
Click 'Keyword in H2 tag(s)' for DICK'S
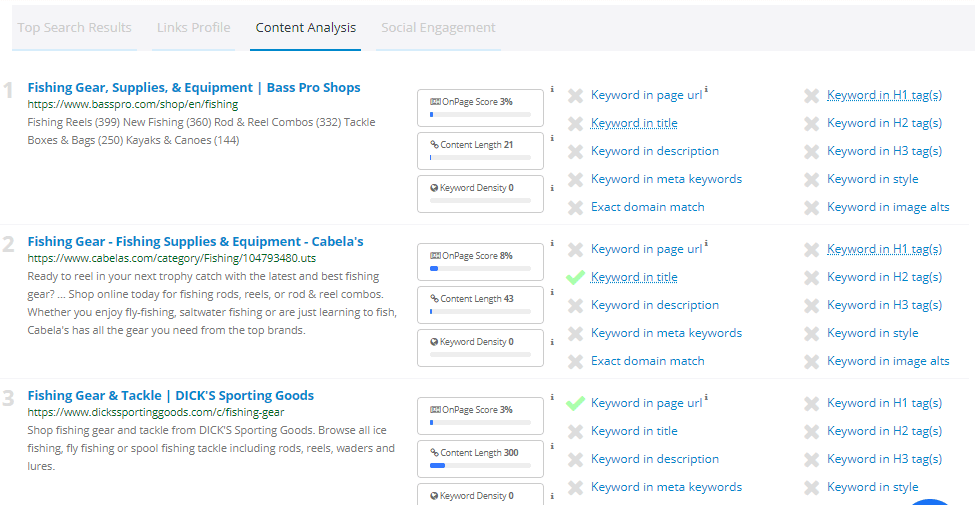(x=884, y=431)
